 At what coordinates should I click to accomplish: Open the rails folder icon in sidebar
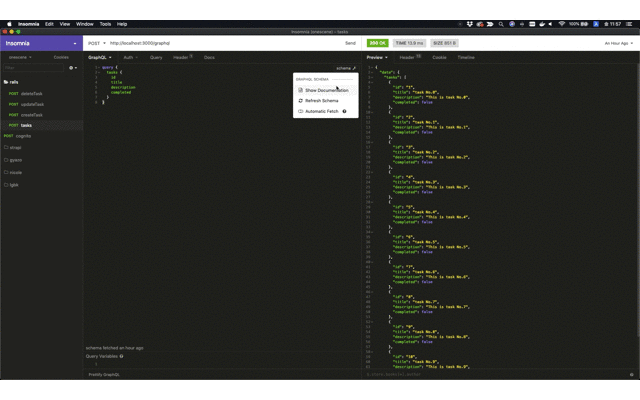6,82
